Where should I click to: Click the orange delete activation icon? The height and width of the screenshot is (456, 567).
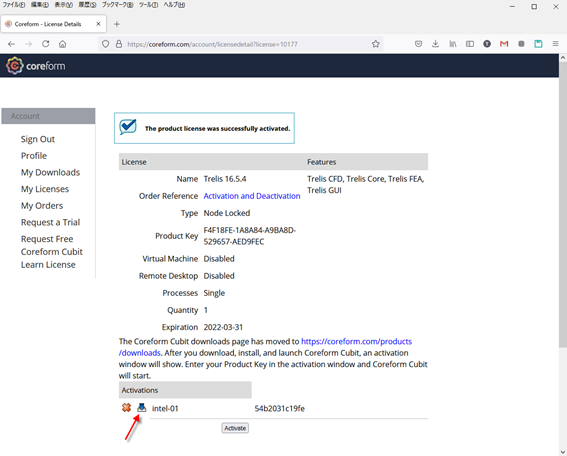126,408
